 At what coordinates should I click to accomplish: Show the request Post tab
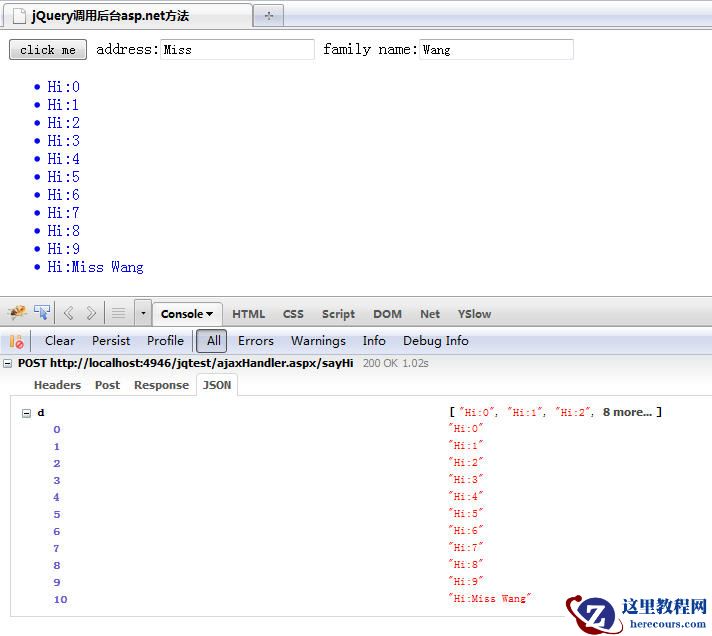click(x=107, y=385)
